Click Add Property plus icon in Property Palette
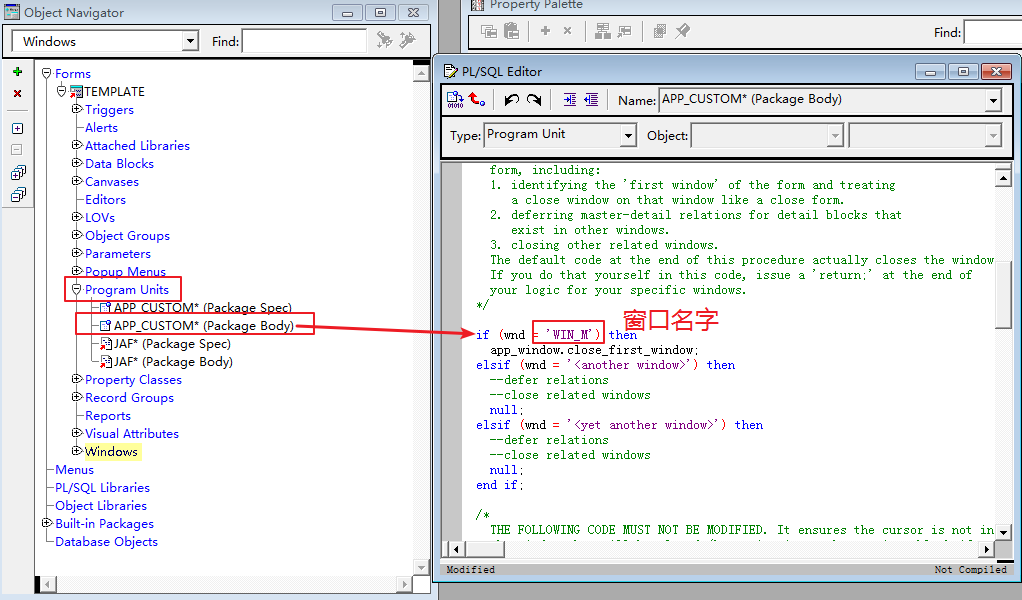The image size is (1022, 600). 546,31
